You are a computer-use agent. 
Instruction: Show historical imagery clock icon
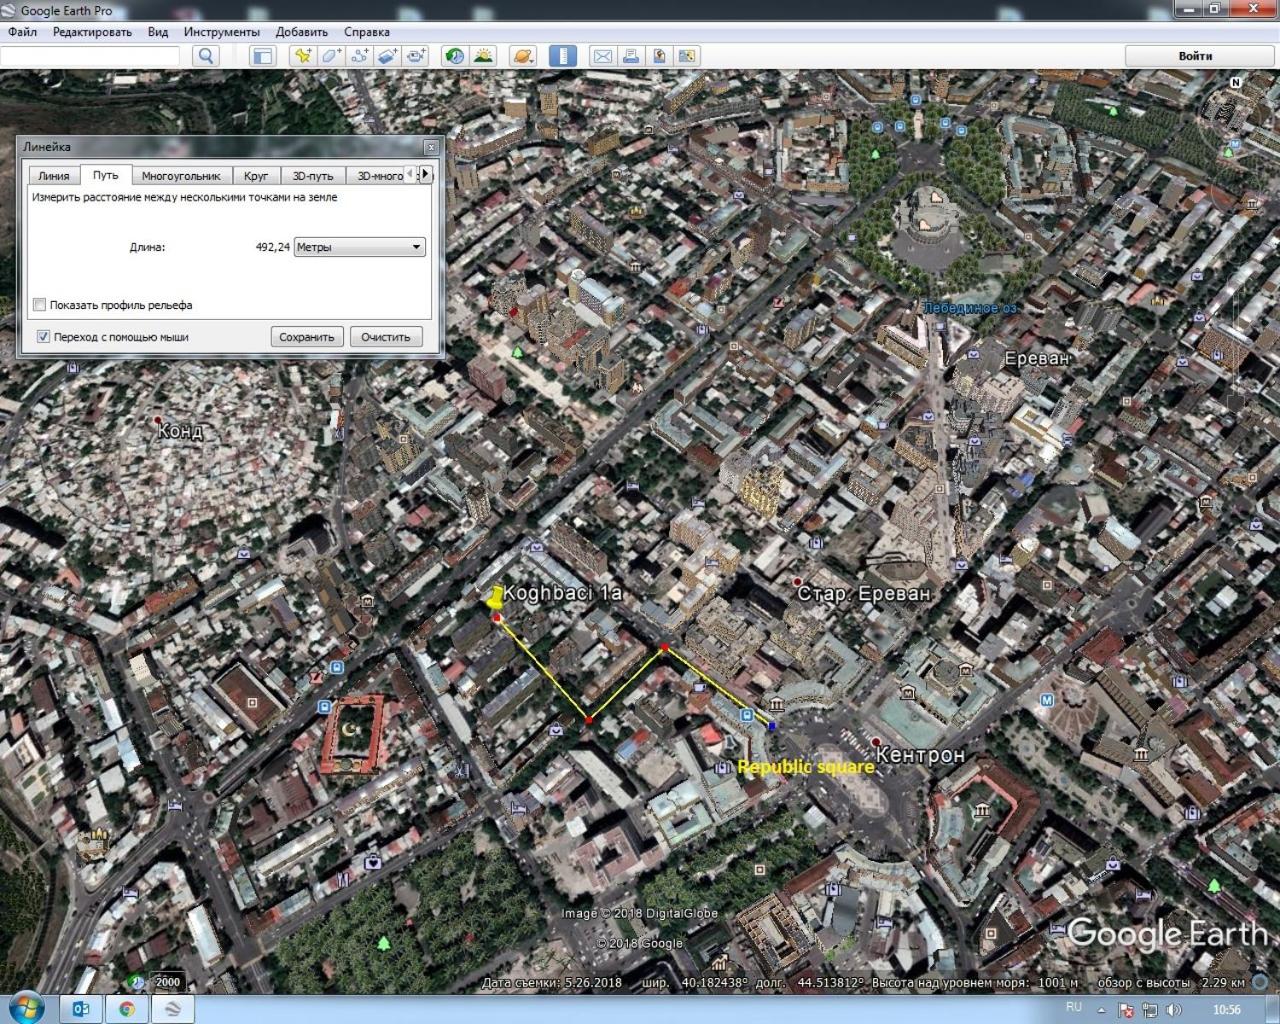pyautogui.click(x=455, y=56)
